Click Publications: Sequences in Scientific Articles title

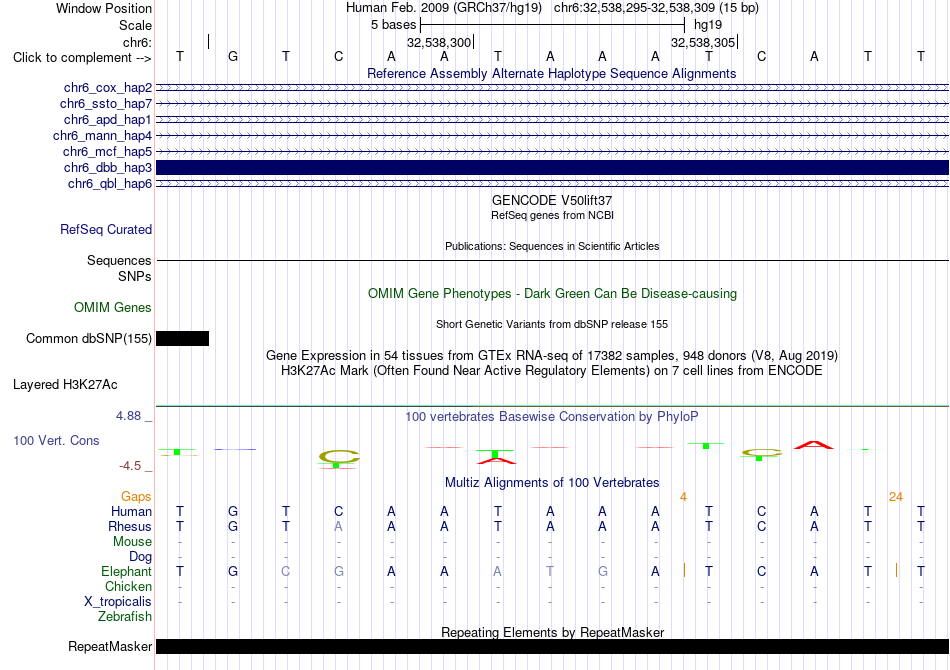click(552, 246)
